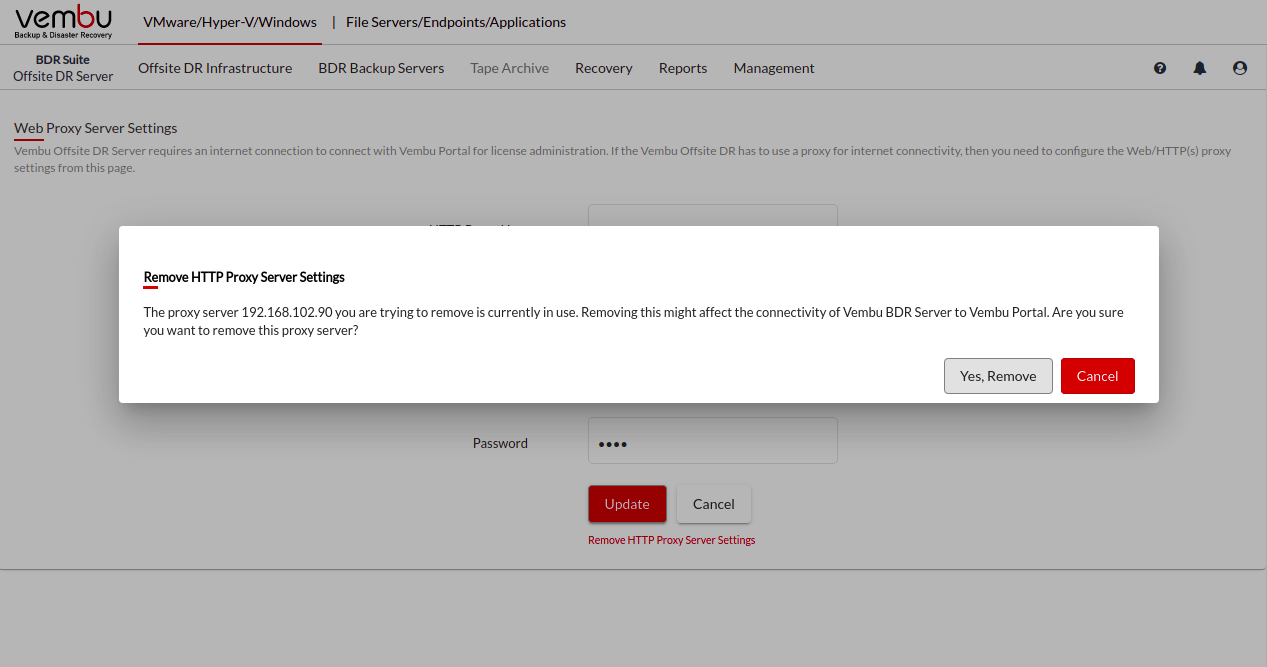Click the Cancel button beside Update
Viewport: 1267px width, 667px height.
pyautogui.click(x=714, y=504)
